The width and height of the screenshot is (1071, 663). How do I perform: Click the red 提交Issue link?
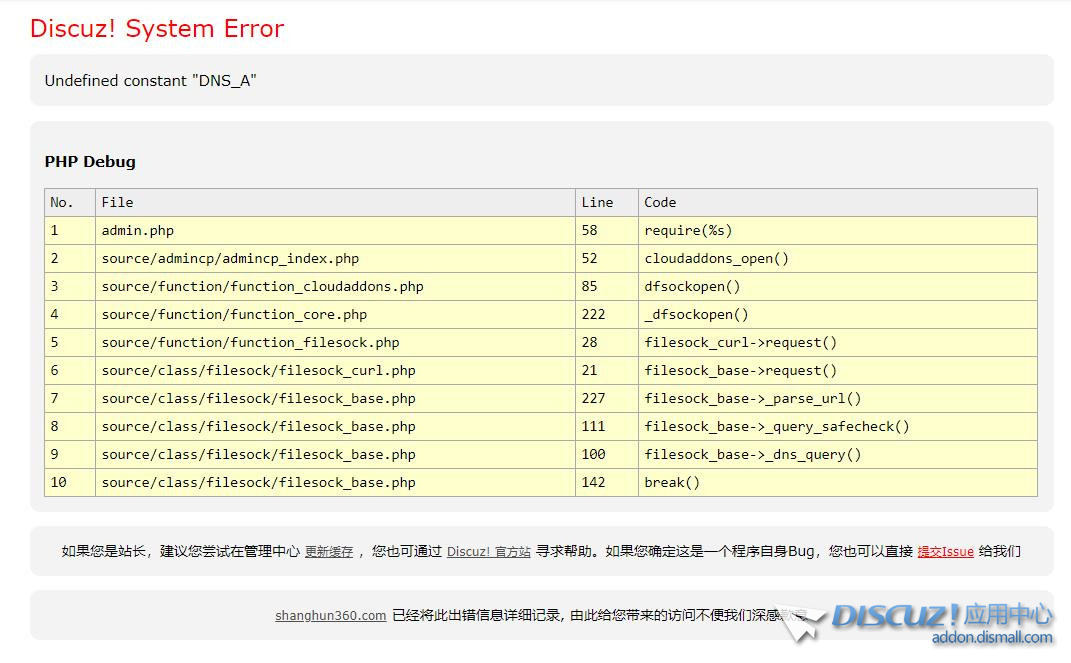[x=945, y=552]
